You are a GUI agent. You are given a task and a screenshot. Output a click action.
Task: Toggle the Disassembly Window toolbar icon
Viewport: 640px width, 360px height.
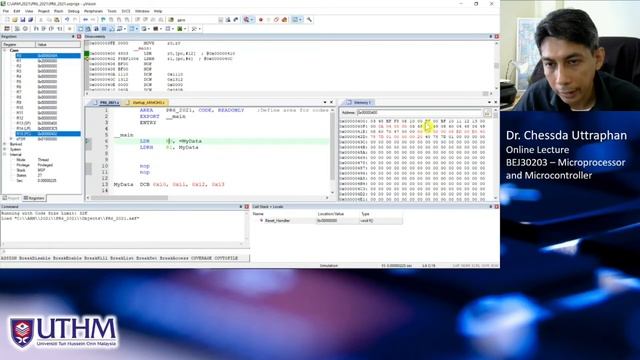click(88, 29)
